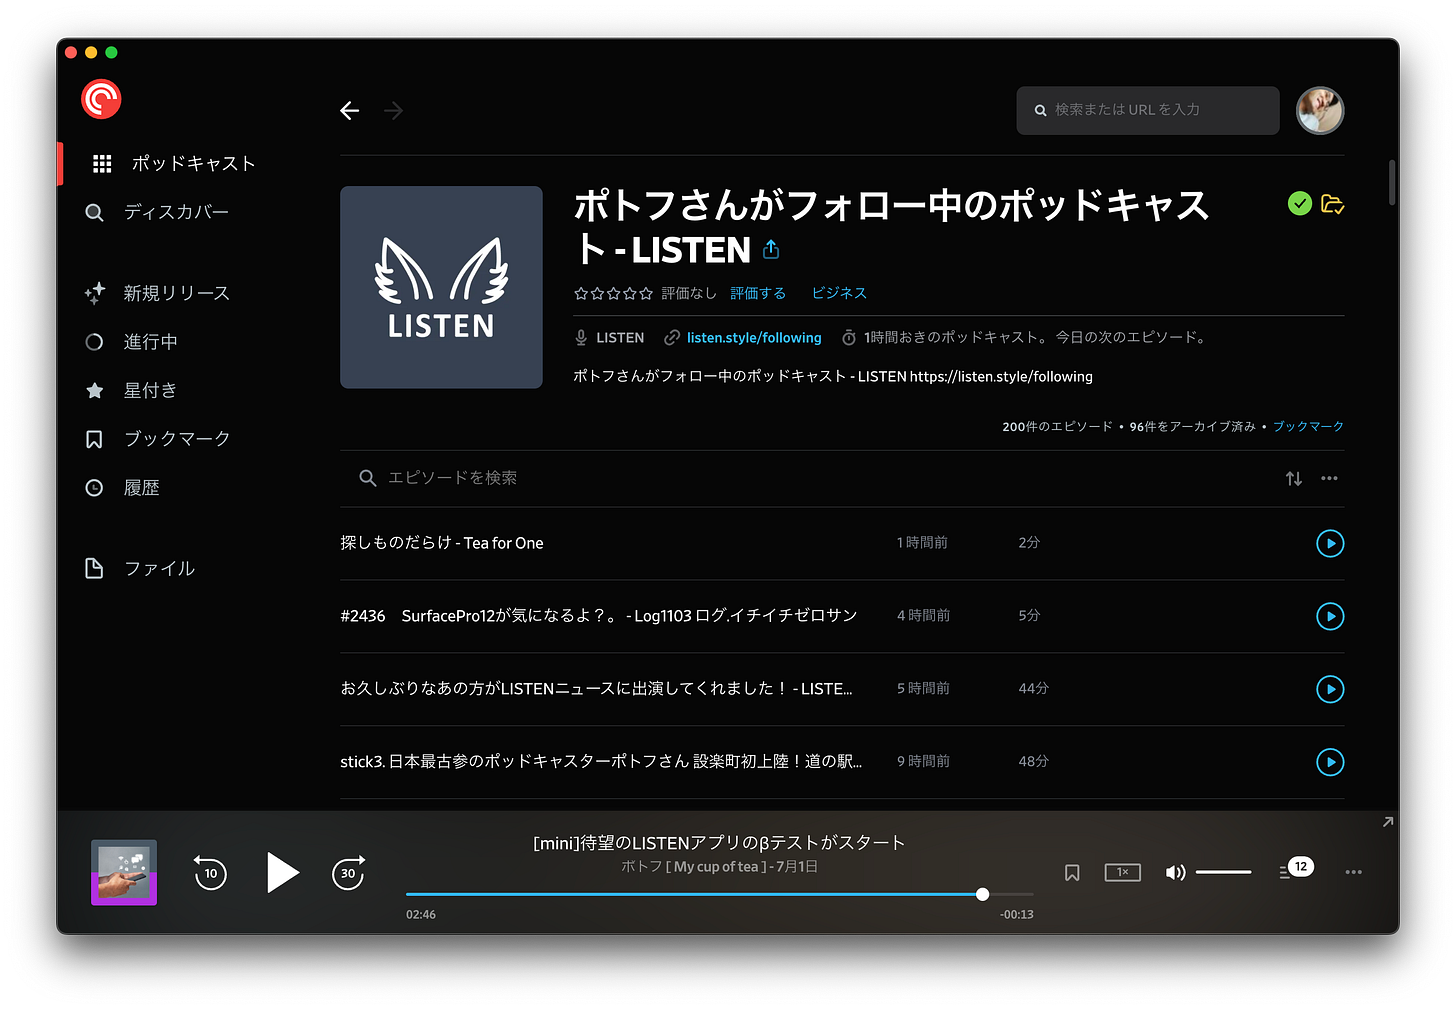
Task: Skip forward 30 seconds
Action: (348, 873)
